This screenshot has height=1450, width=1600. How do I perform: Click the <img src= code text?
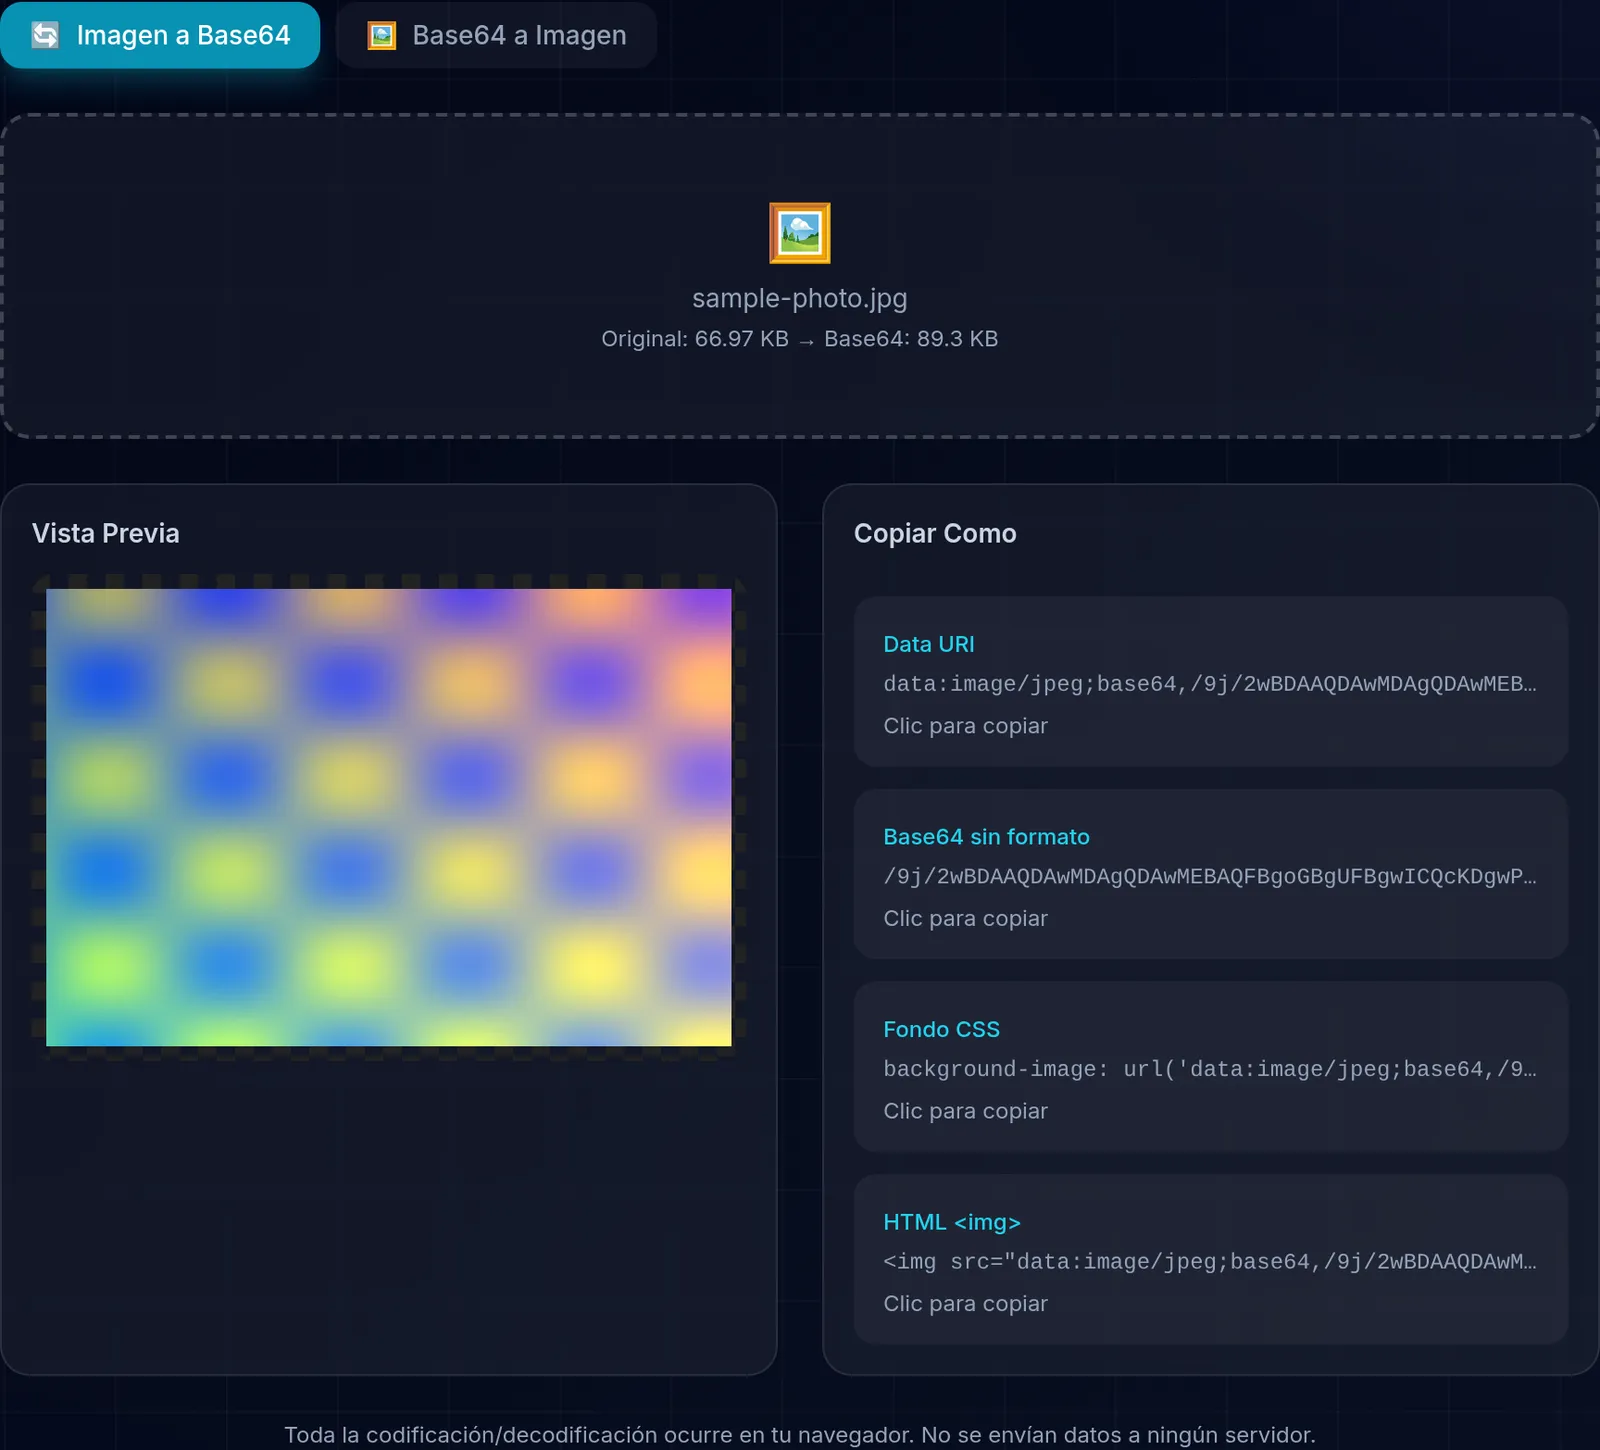pyautogui.click(x=1210, y=1262)
